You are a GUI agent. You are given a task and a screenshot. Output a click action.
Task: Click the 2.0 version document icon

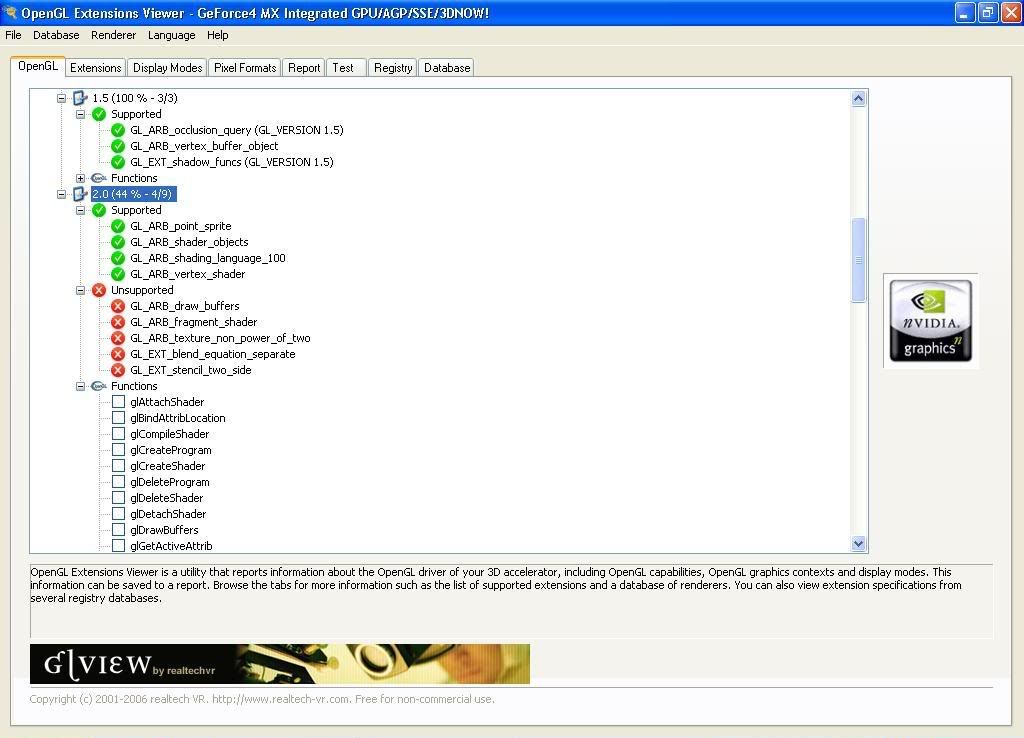tap(80, 194)
